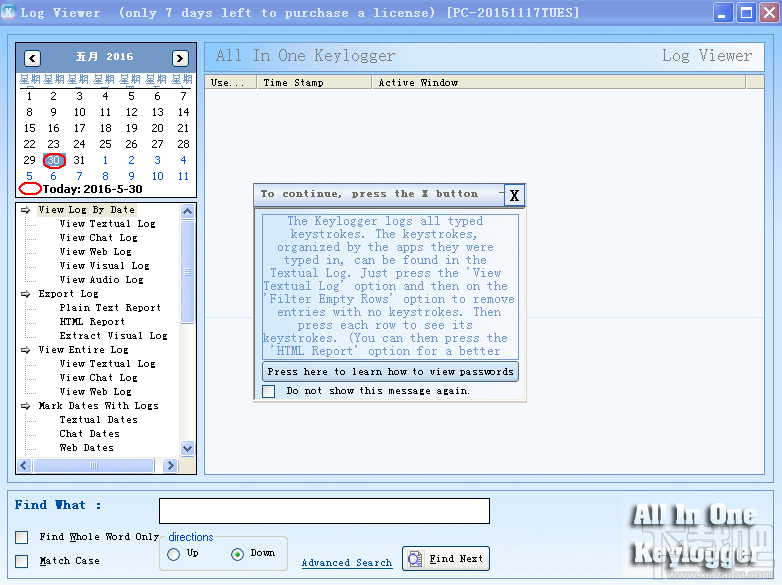Screen dimensions: 782x585
Task: Open View Audio Log
Action: (101, 280)
